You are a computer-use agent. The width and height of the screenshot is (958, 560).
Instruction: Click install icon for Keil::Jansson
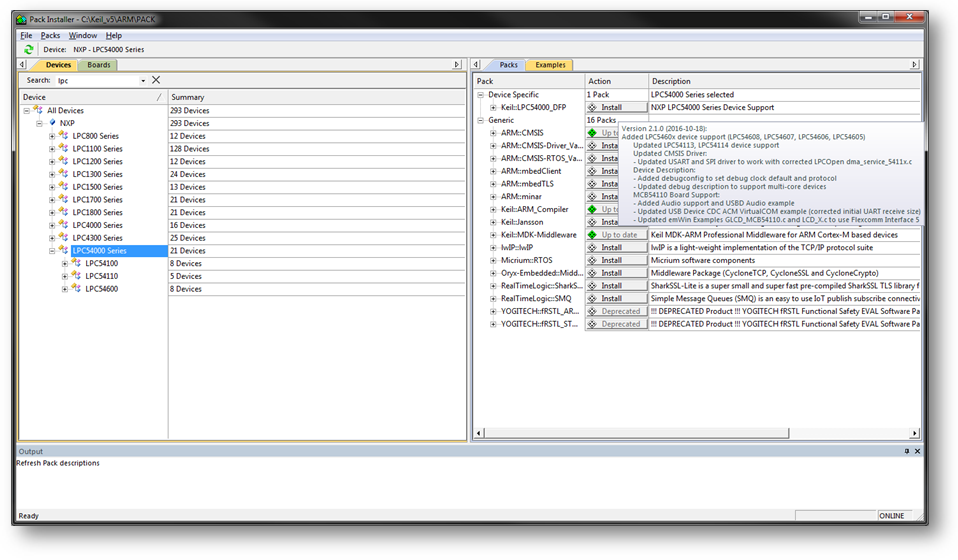tap(592, 222)
